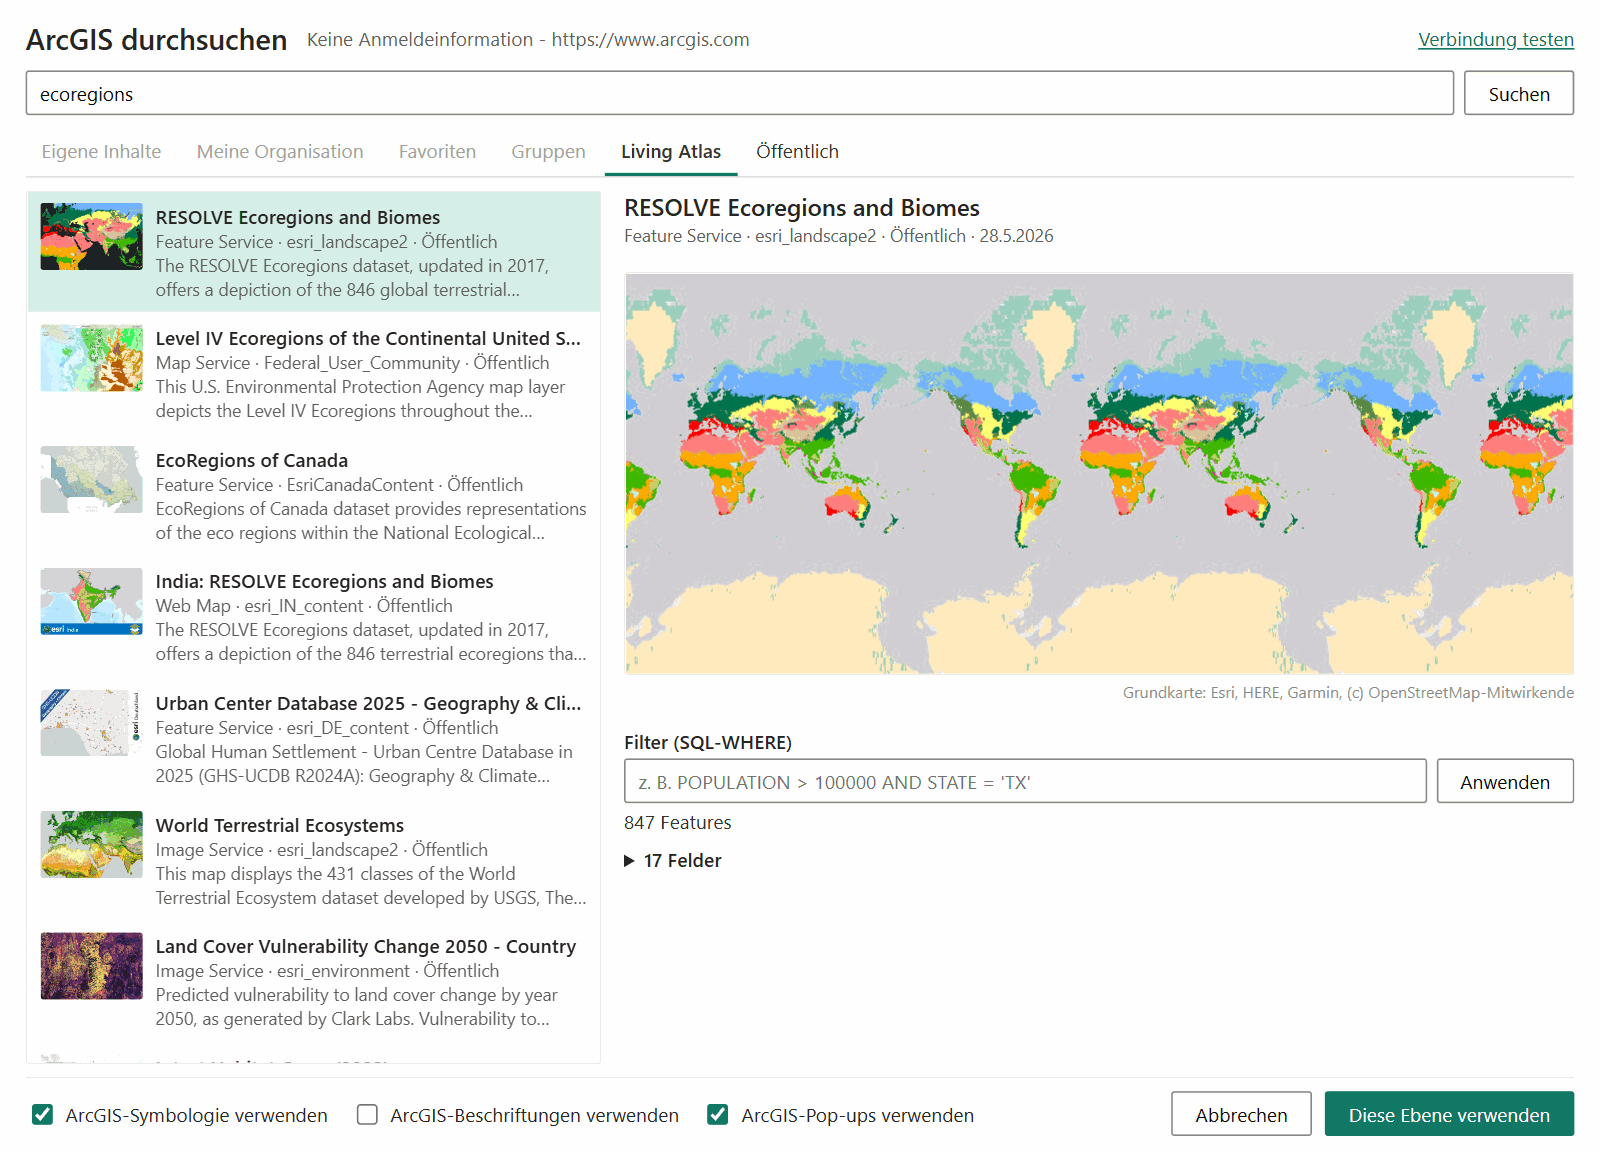Click the 847 Features count text

click(677, 822)
